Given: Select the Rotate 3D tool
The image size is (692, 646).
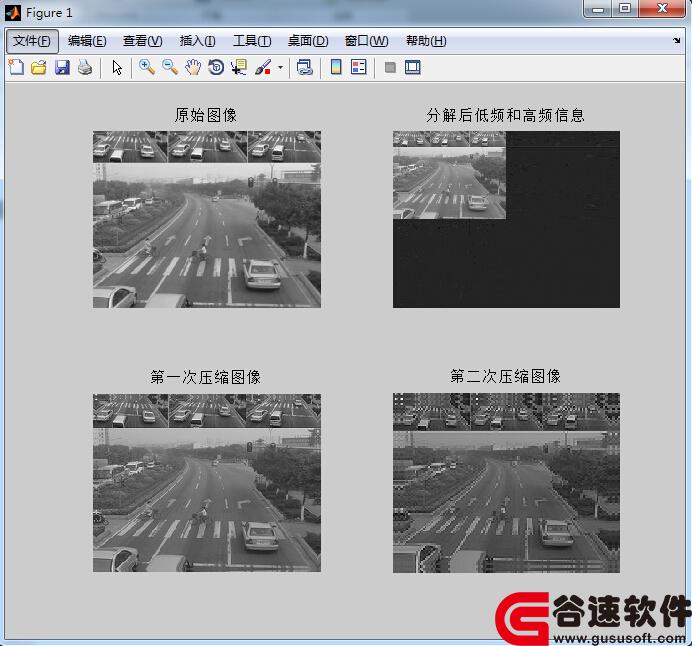Looking at the screenshot, I should pos(216,68).
